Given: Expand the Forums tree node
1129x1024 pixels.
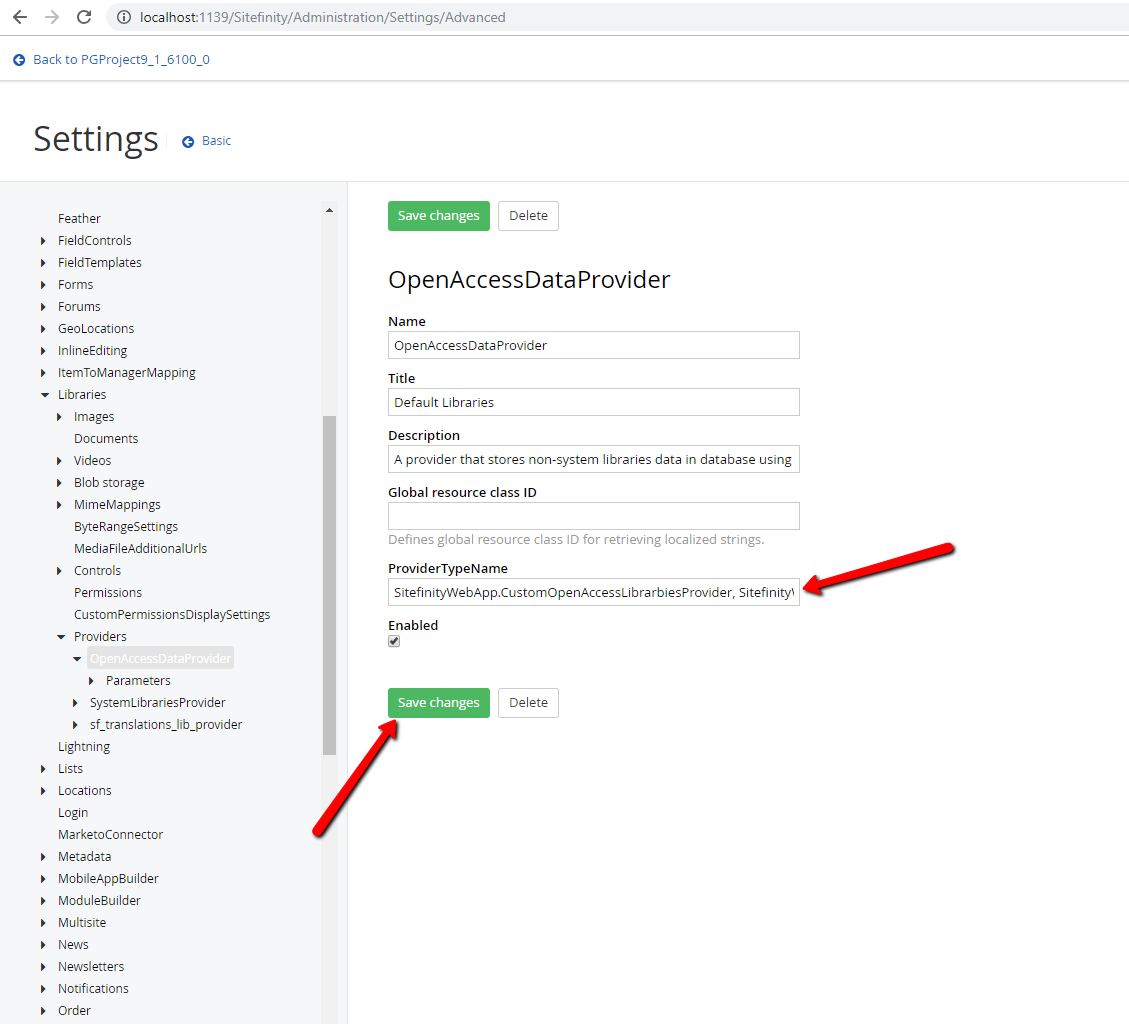Looking at the screenshot, I should click(x=43, y=307).
